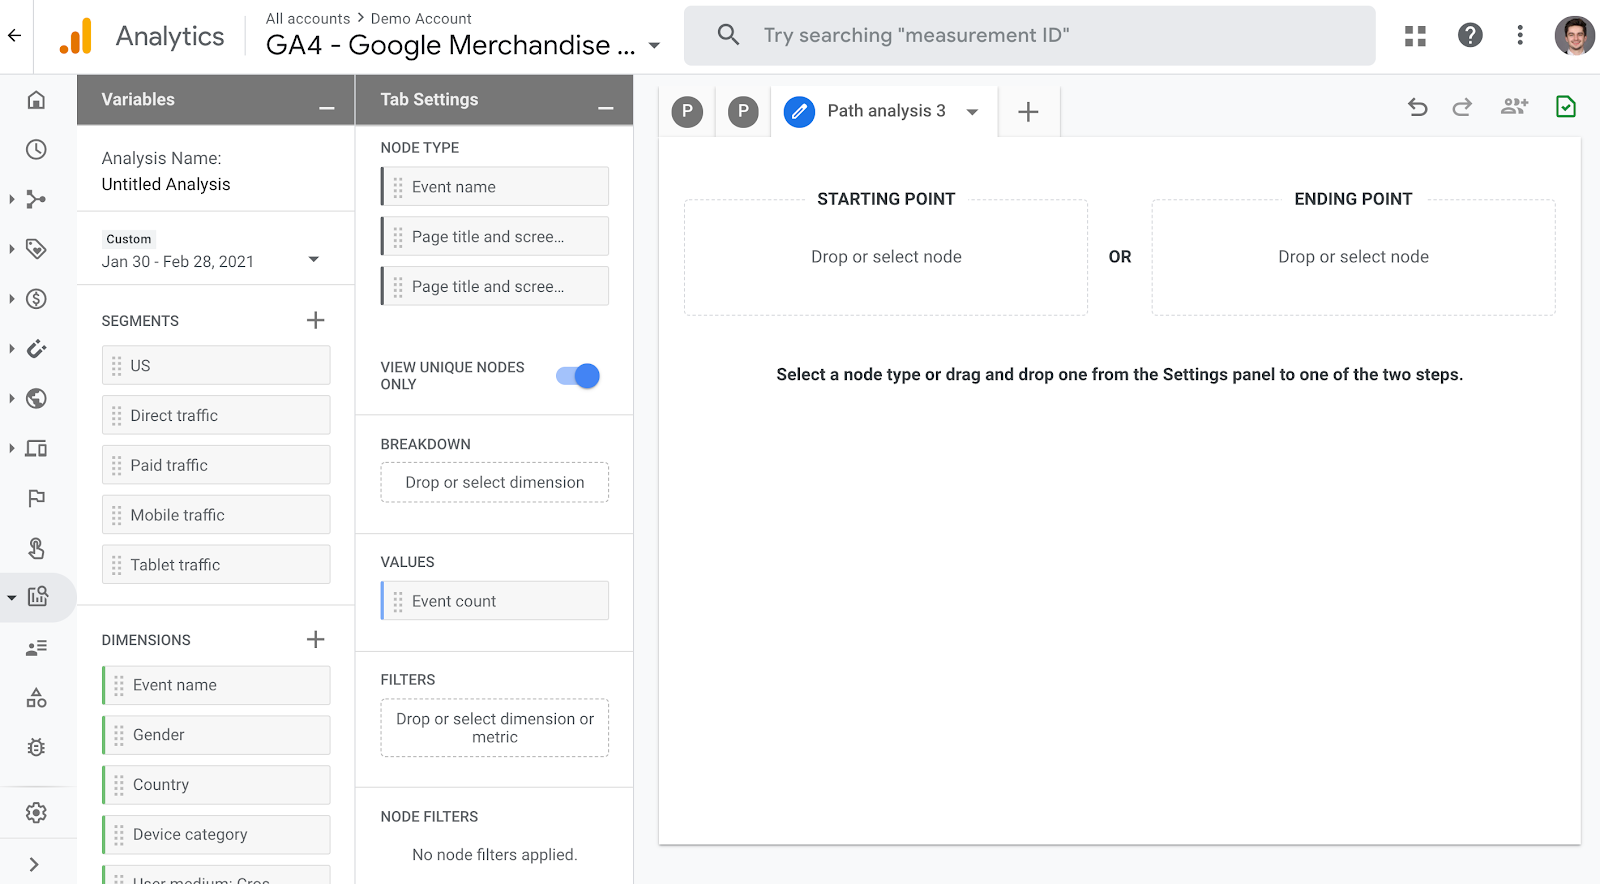1600x884 pixels.
Task: Add a new dimension
Action: click(315, 639)
